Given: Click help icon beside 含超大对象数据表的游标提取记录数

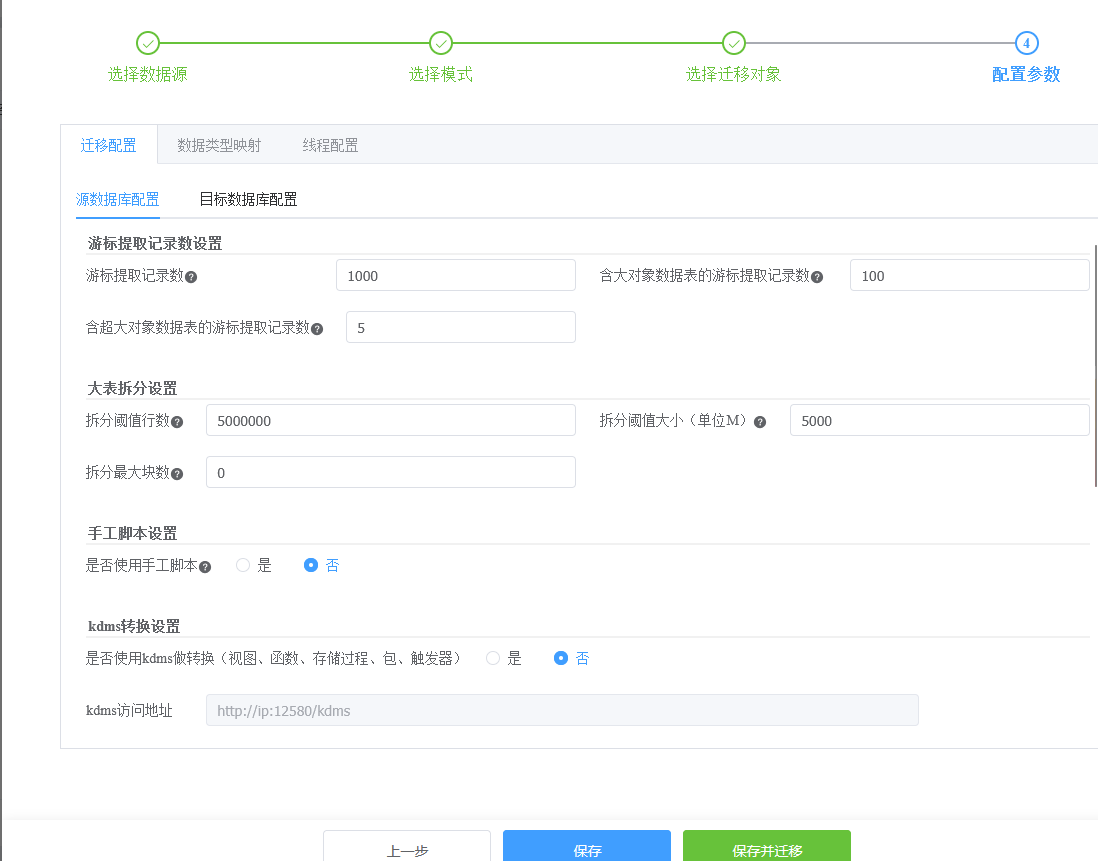Looking at the screenshot, I should 317,329.
